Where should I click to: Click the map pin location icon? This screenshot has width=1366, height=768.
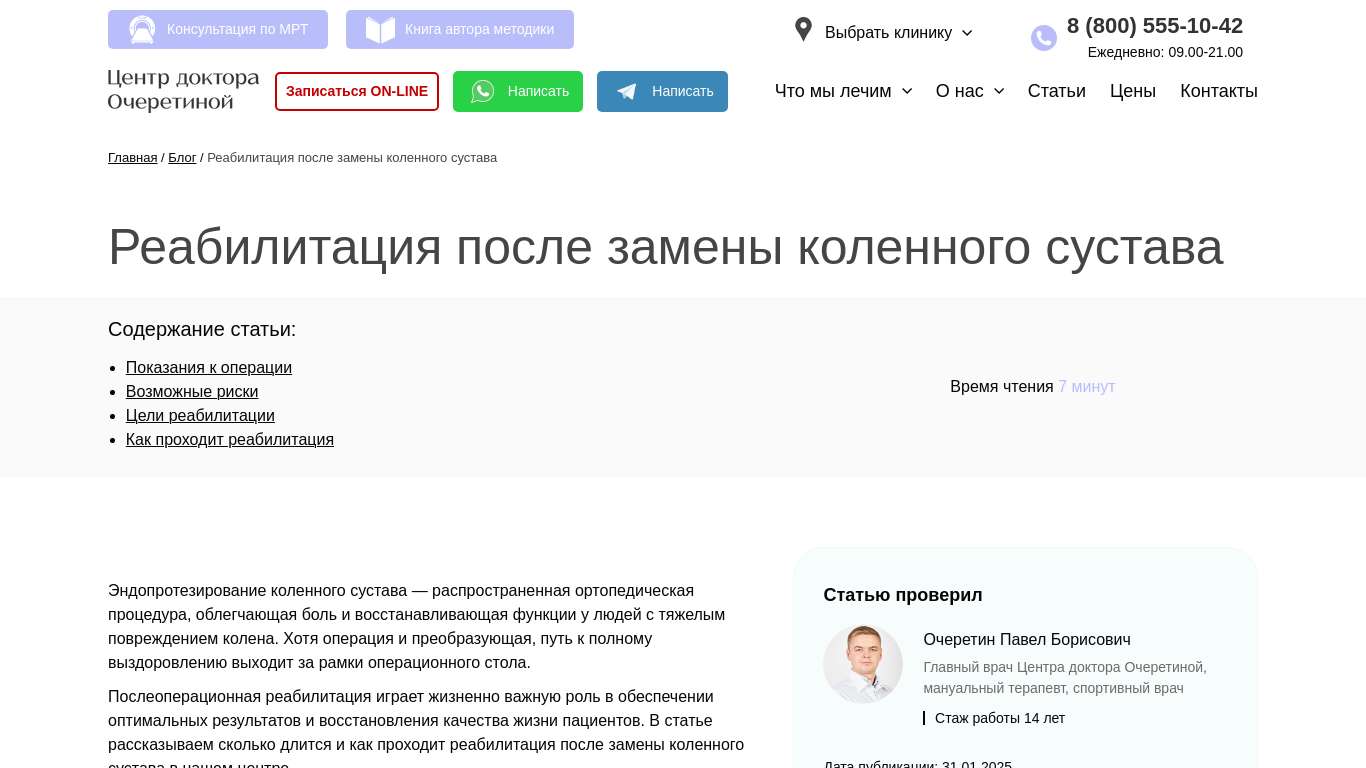pyautogui.click(x=803, y=30)
